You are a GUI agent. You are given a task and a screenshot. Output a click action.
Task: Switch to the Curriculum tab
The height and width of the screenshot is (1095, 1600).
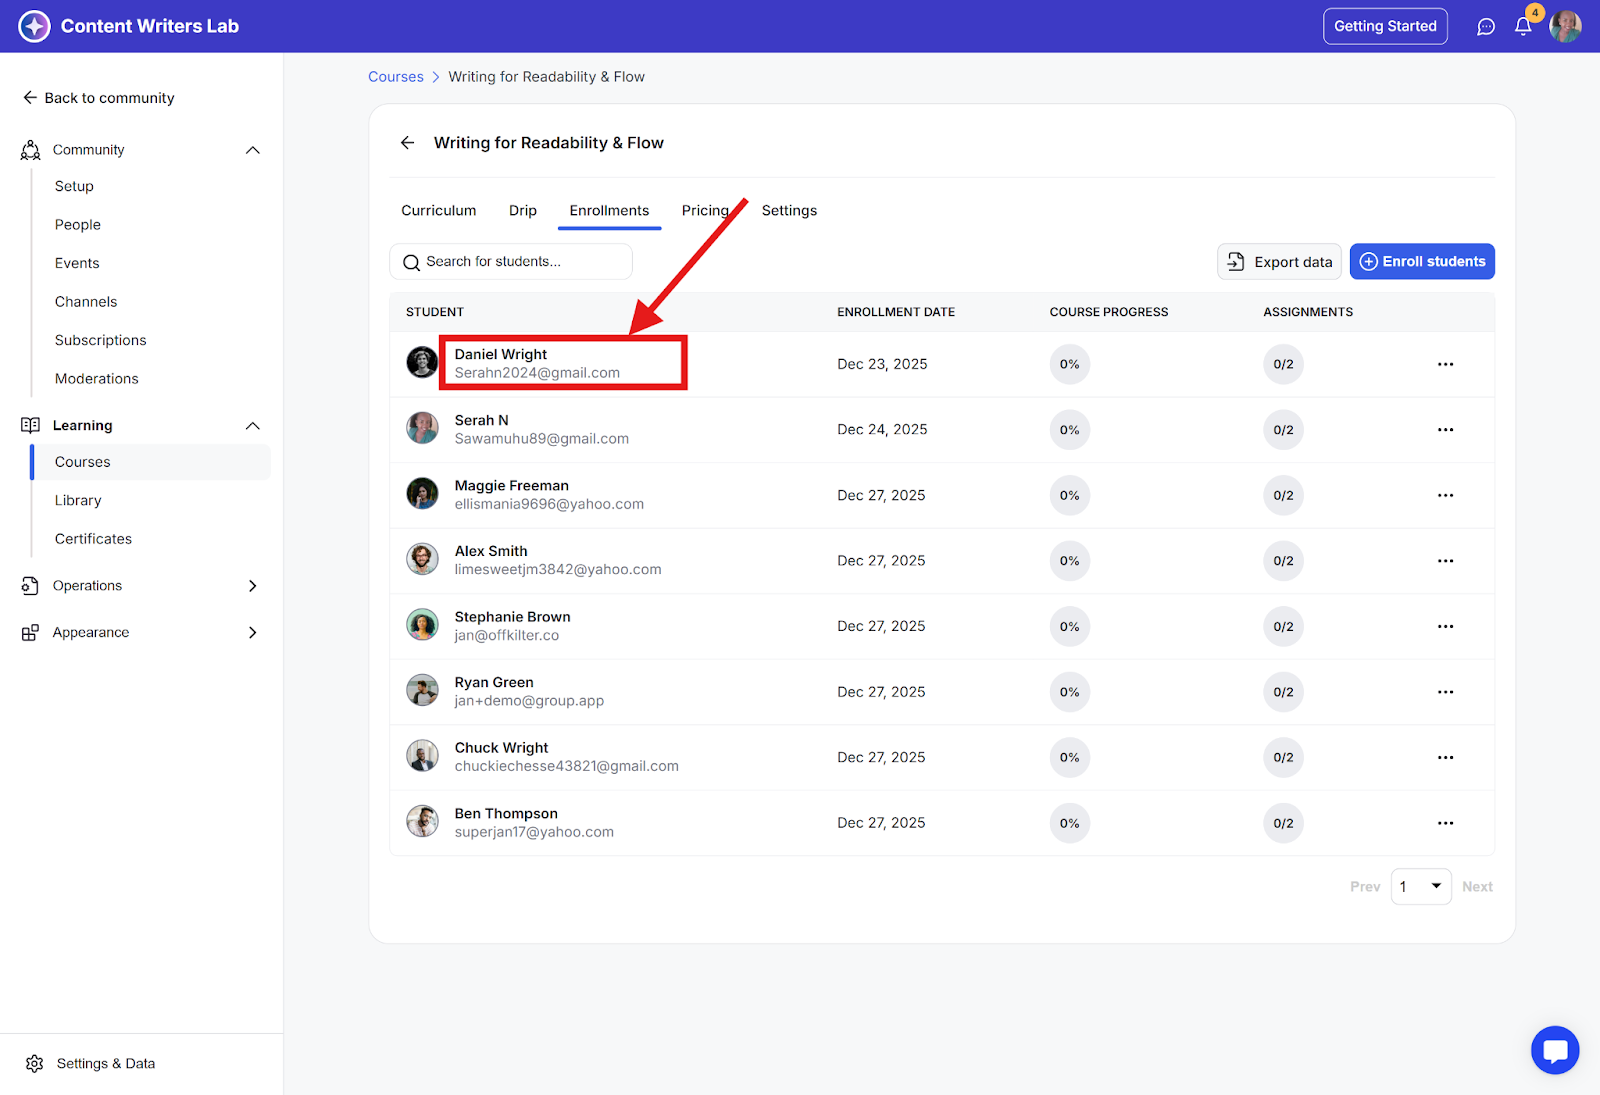(x=438, y=211)
